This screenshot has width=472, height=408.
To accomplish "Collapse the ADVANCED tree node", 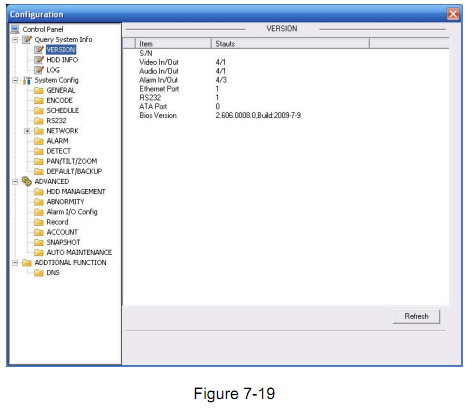I will click(15, 182).
